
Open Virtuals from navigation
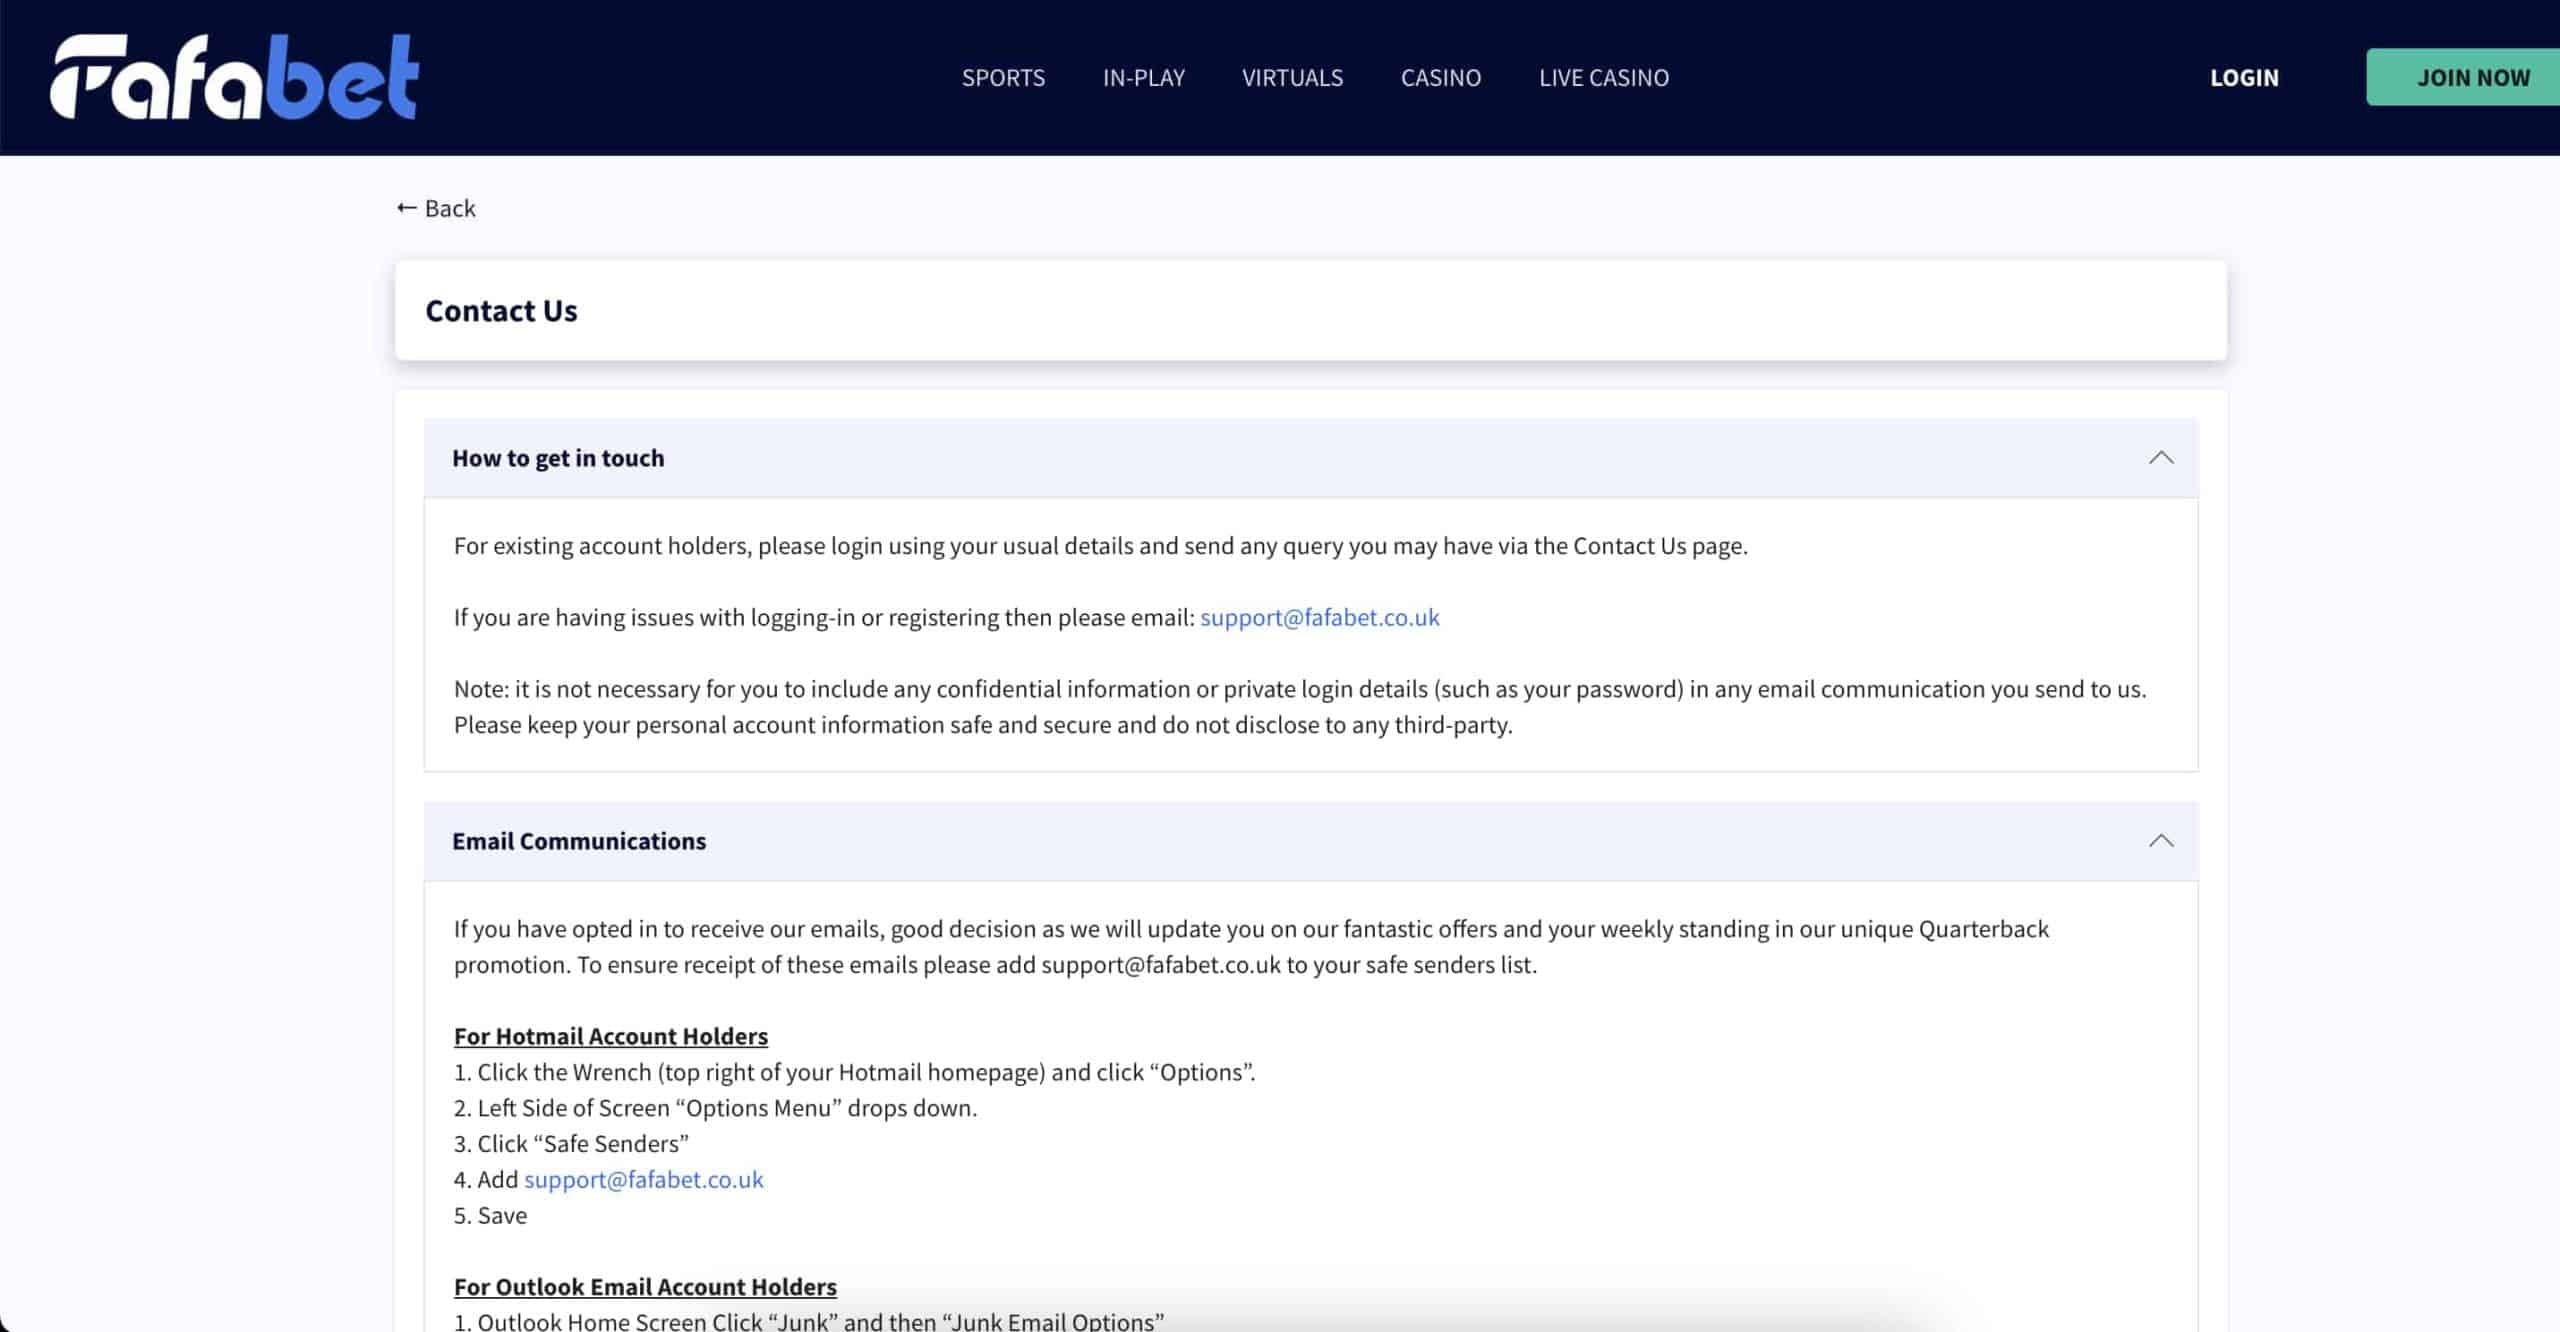[1292, 78]
